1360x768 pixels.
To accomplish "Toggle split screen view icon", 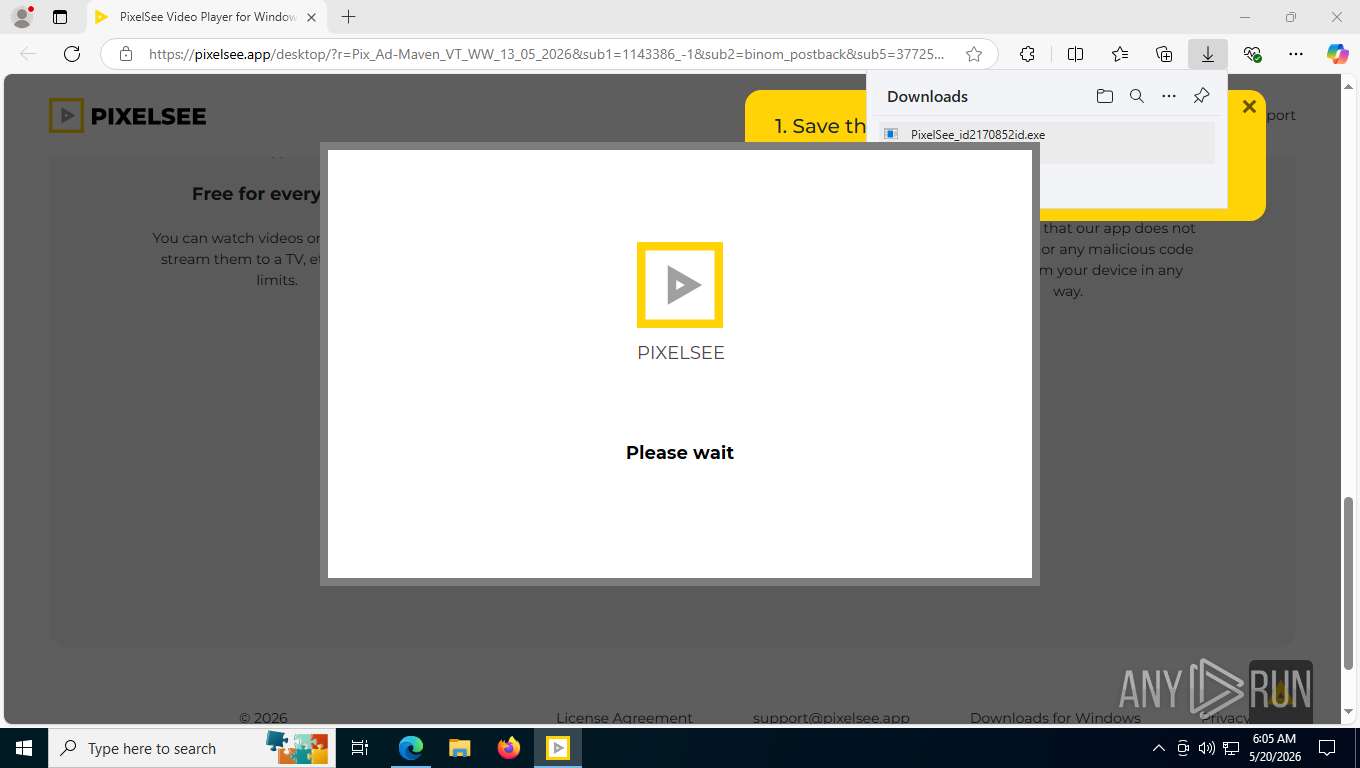I will pos(1075,54).
